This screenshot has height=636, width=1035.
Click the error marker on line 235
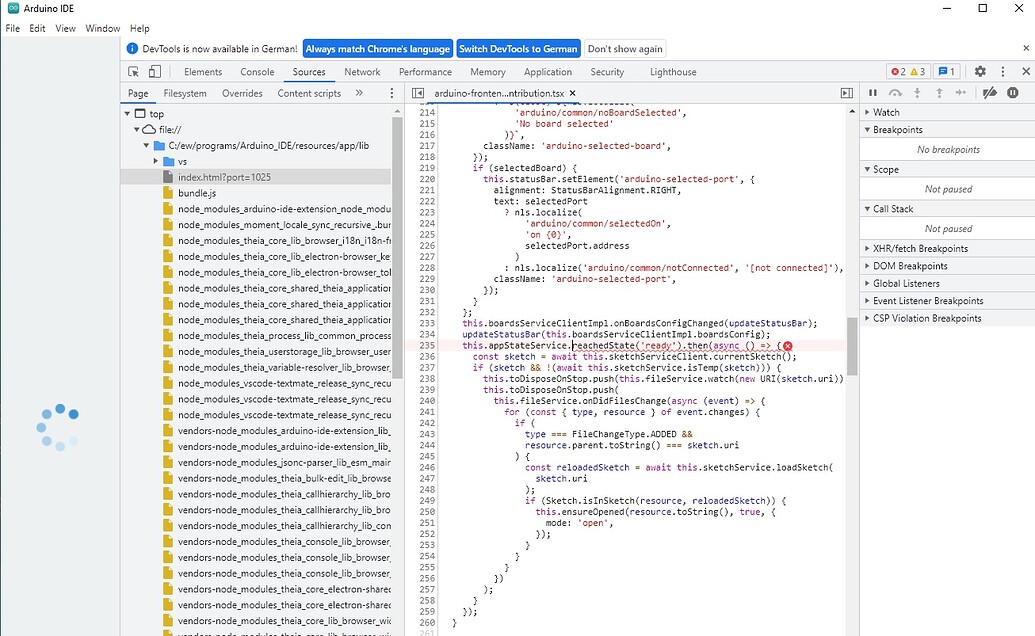coord(787,346)
